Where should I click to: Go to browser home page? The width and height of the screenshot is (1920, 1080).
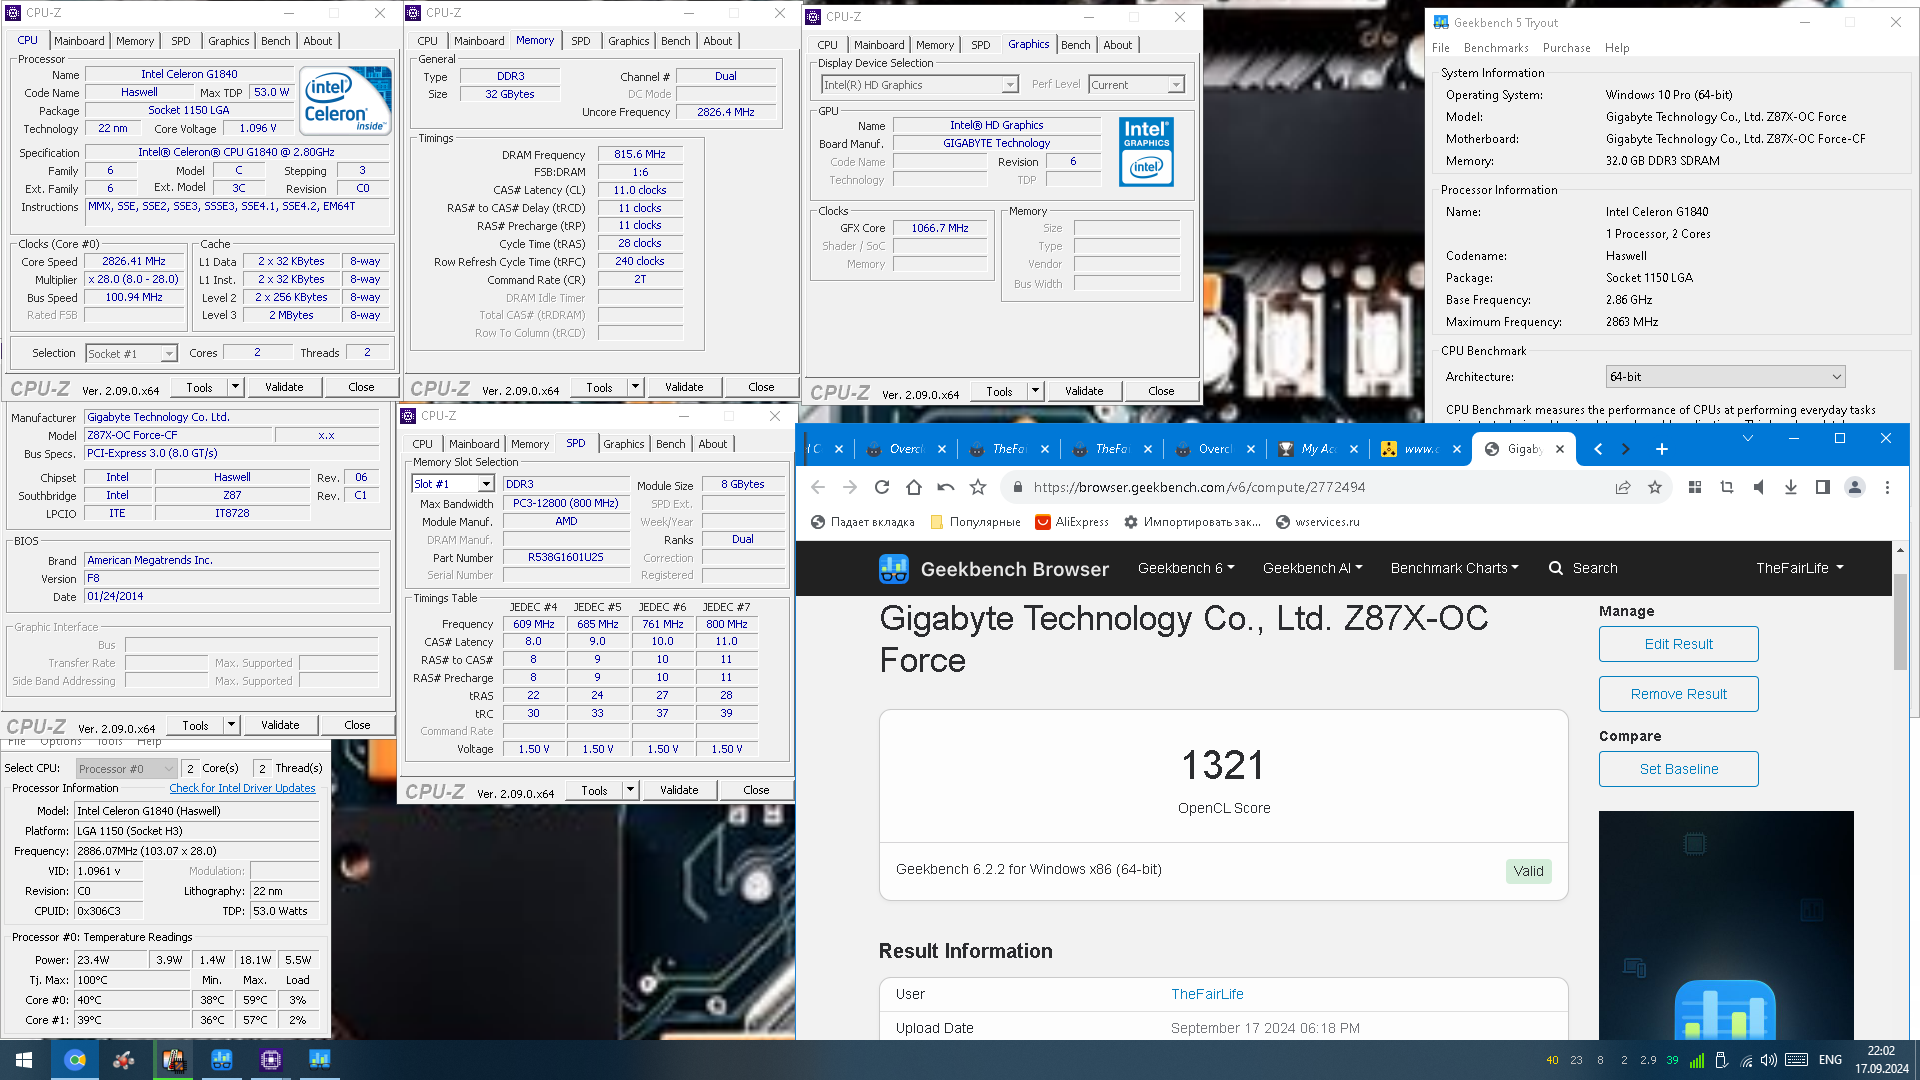point(913,487)
